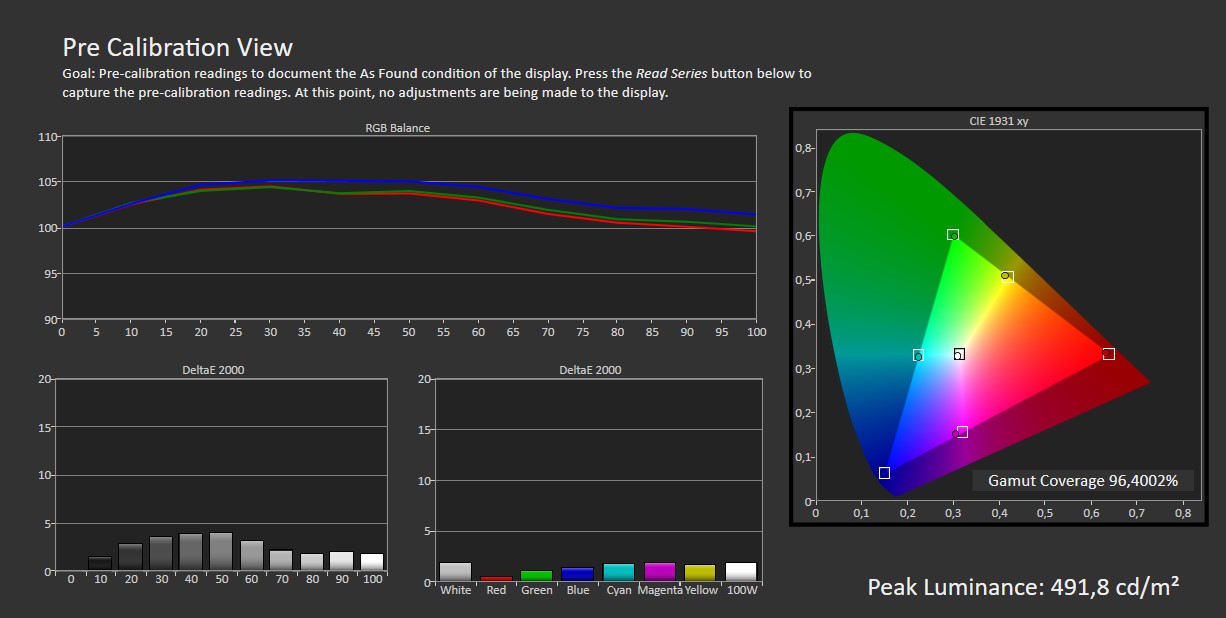The height and width of the screenshot is (618, 1226).
Task: Click the Green bar in the color DeltaE chart
Action: [x=537, y=576]
